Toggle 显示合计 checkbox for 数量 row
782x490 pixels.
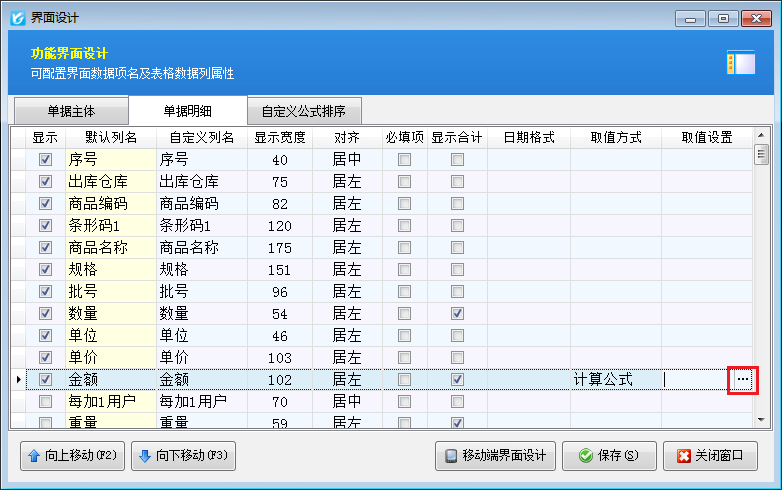457,314
